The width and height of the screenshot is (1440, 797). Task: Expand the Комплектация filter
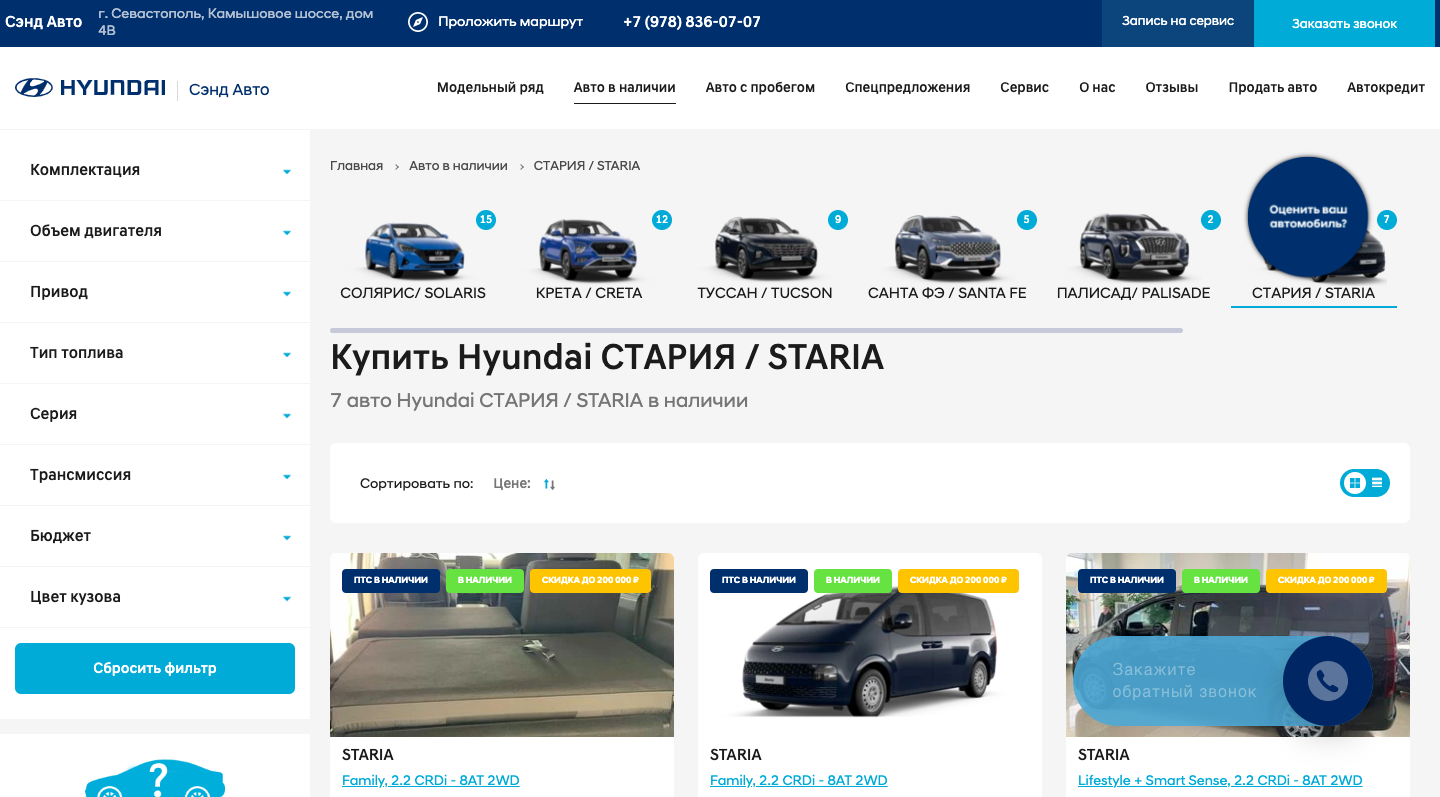(x=155, y=170)
